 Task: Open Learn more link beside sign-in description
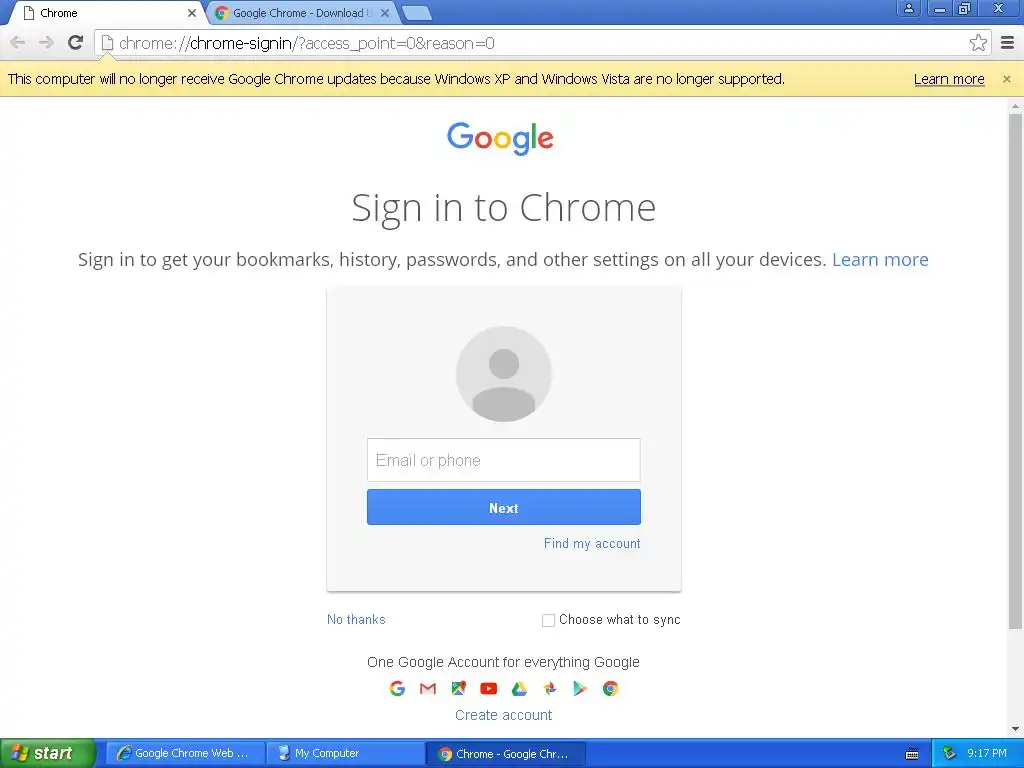(880, 259)
